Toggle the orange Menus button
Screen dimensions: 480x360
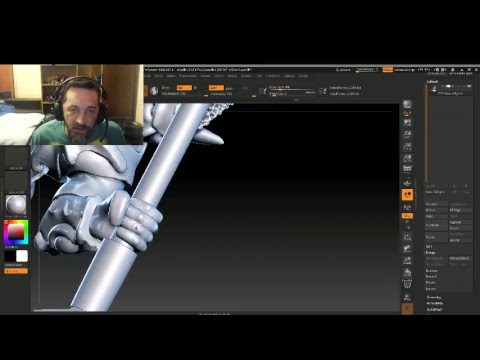coord(387,70)
